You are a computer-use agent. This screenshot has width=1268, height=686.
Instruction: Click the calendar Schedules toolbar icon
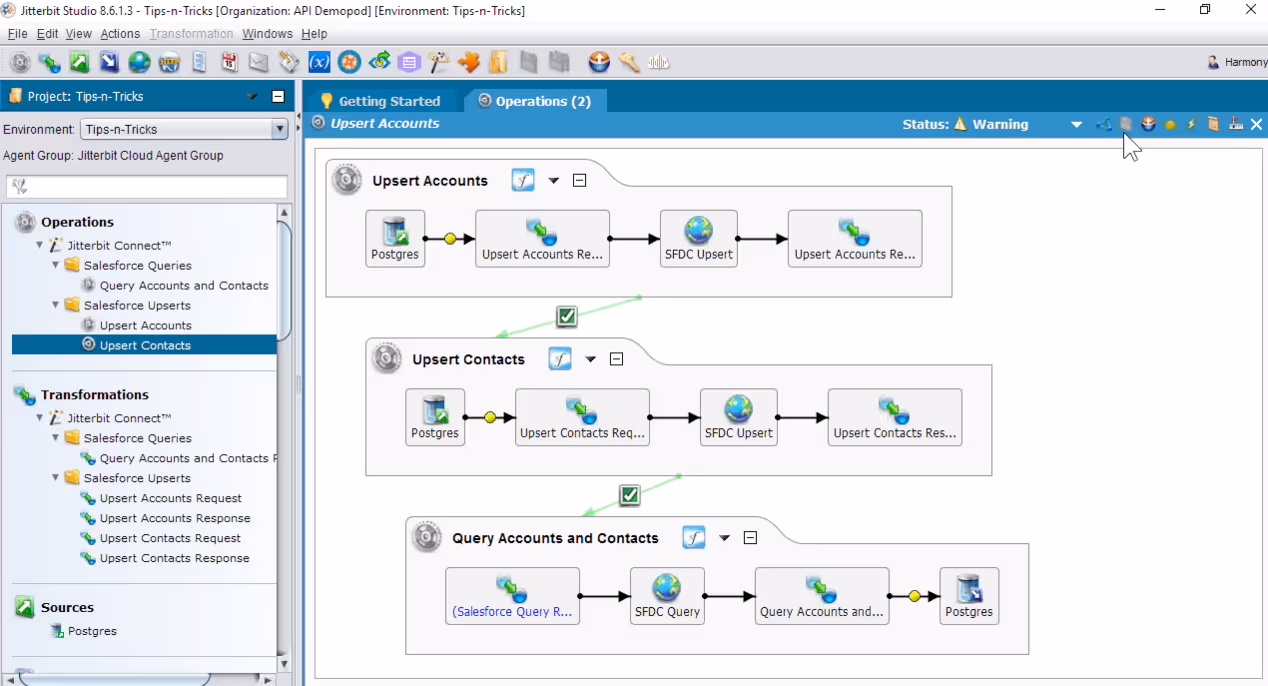click(x=230, y=62)
